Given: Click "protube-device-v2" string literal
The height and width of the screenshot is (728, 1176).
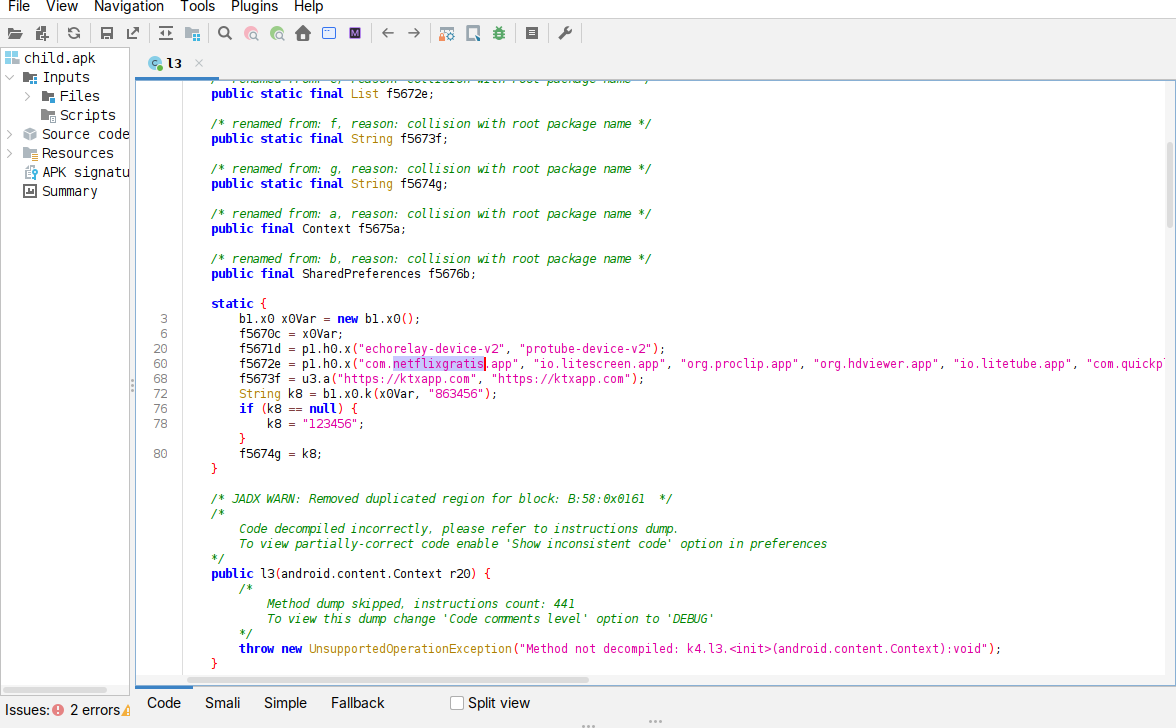Looking at the screenshot, I should click(x=586, y=349).
